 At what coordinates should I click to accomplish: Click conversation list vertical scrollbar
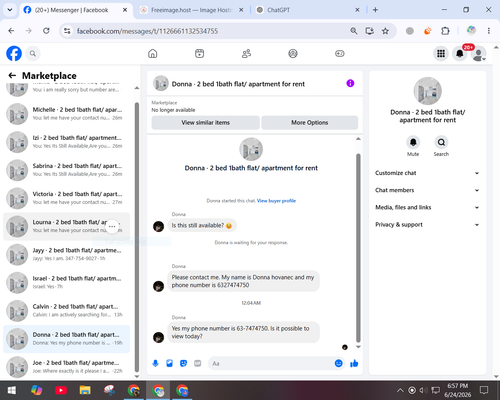[137, 237]
